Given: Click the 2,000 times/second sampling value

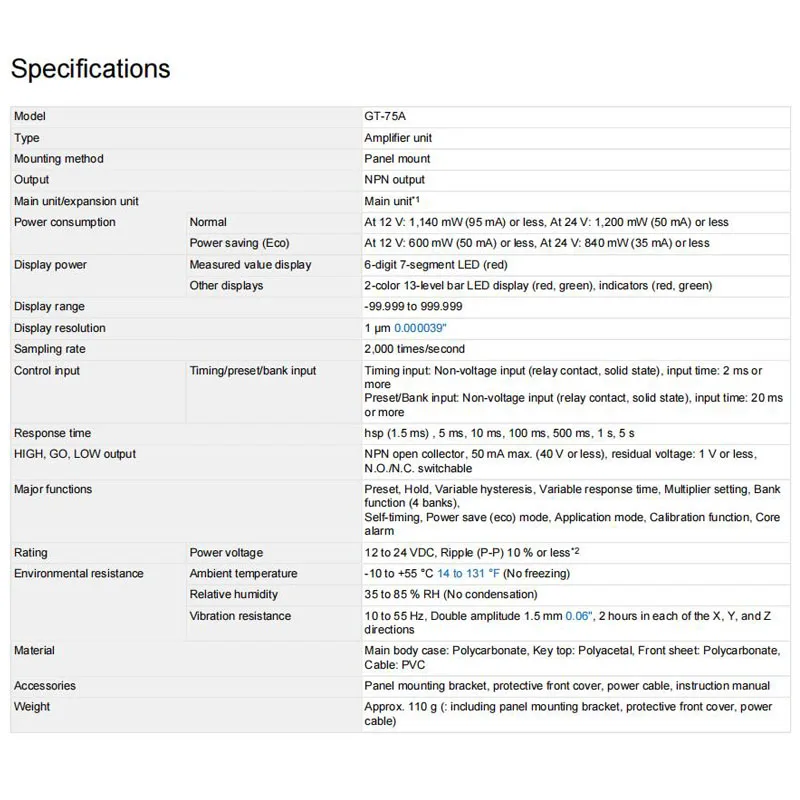Looking at the screenshot, I should (x=414, y=349).
